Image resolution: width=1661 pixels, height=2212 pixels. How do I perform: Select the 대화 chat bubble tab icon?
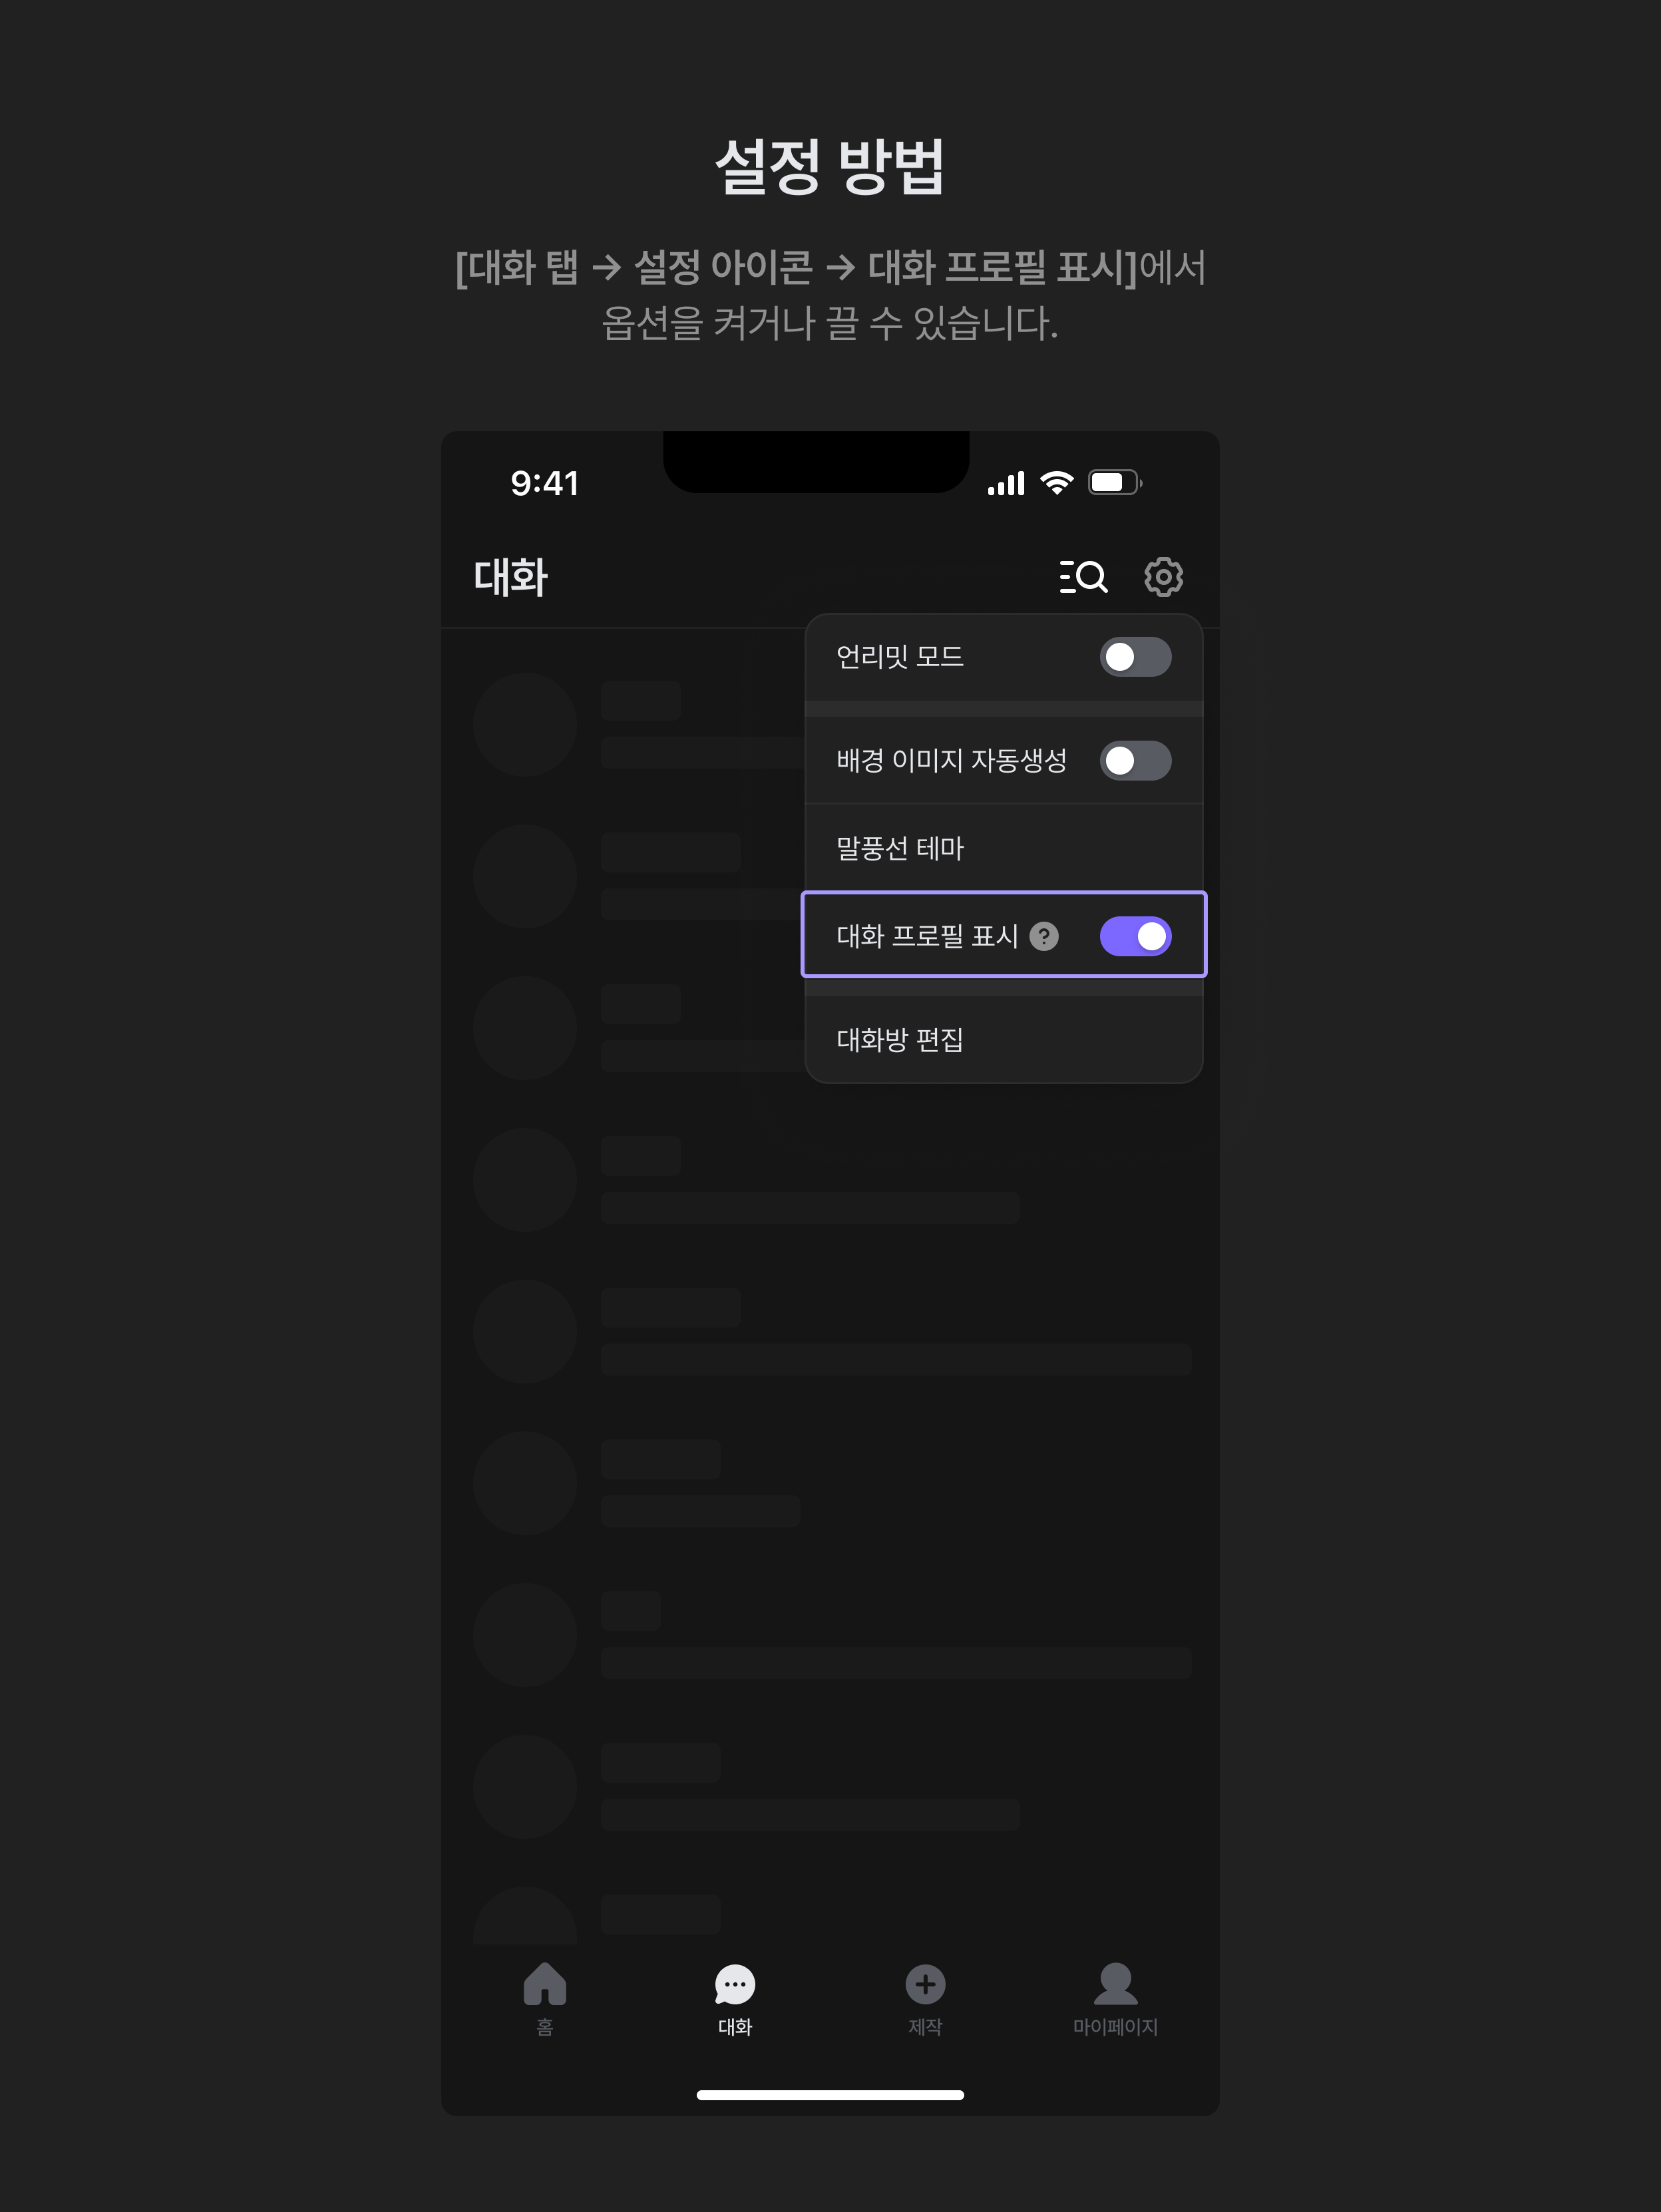coord(735,1985)
